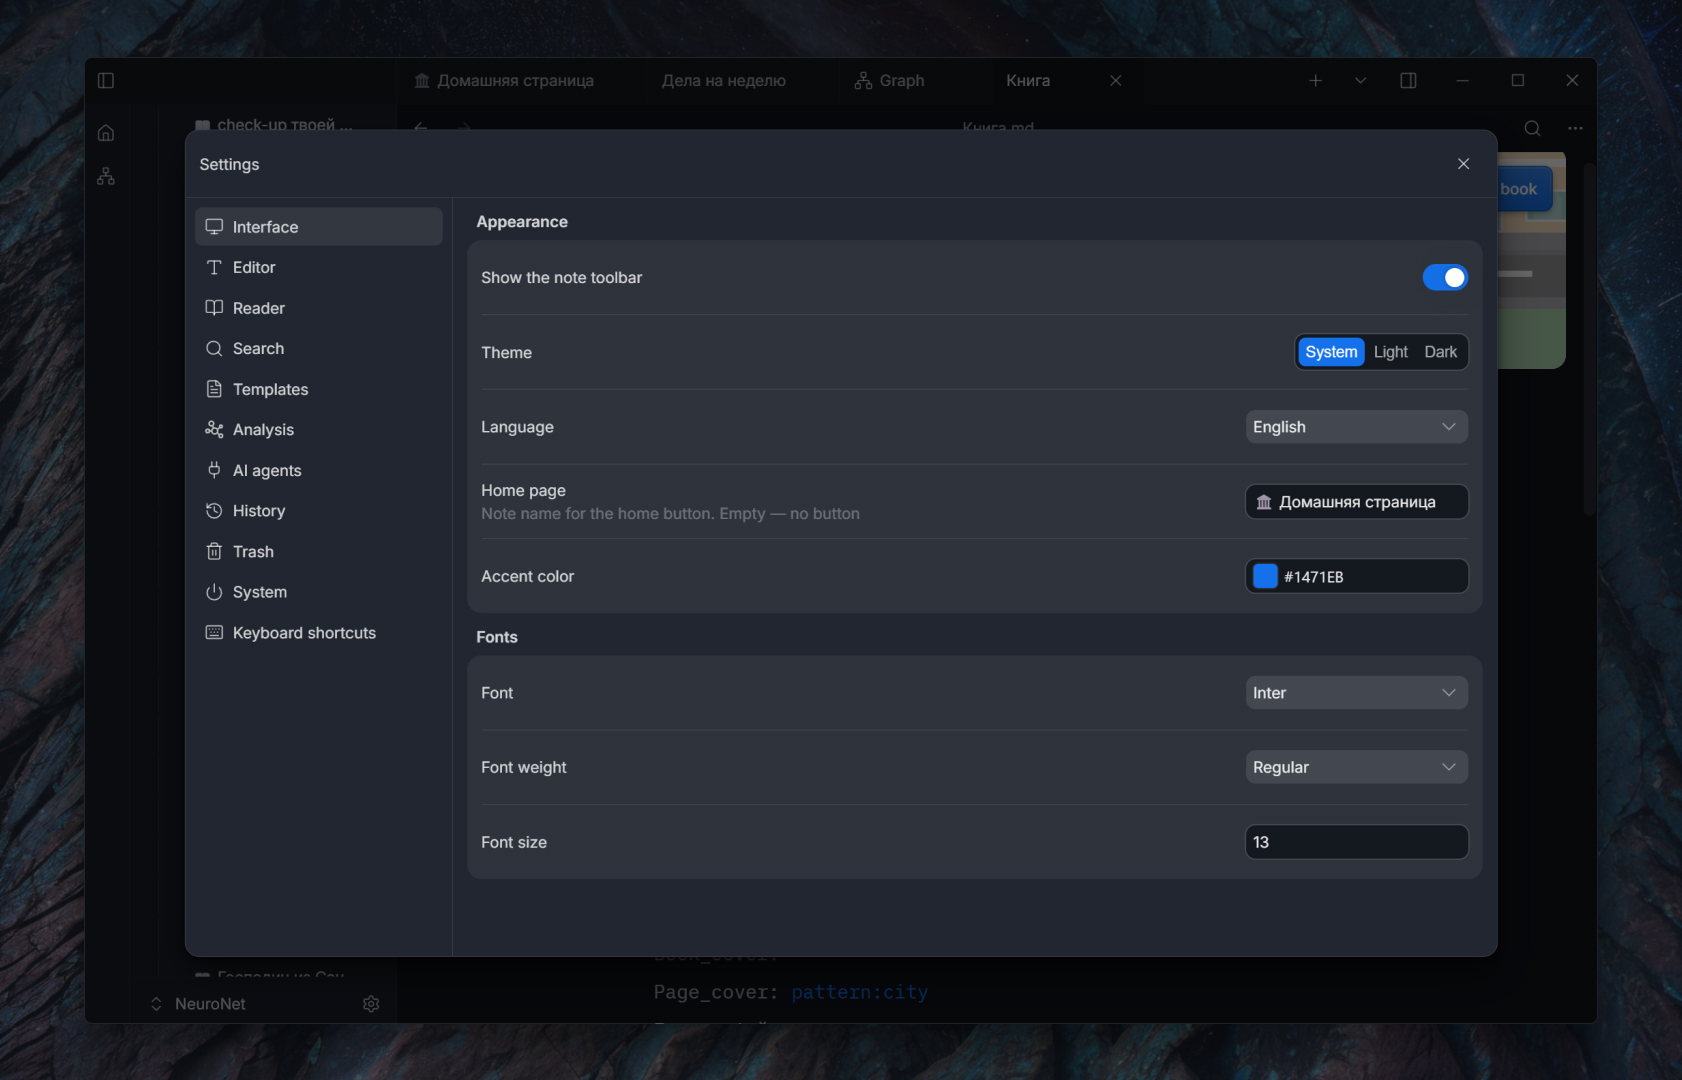Click the search magnifier icon in note header
Viewport: 1682px width, 1080px height.
1532,128
